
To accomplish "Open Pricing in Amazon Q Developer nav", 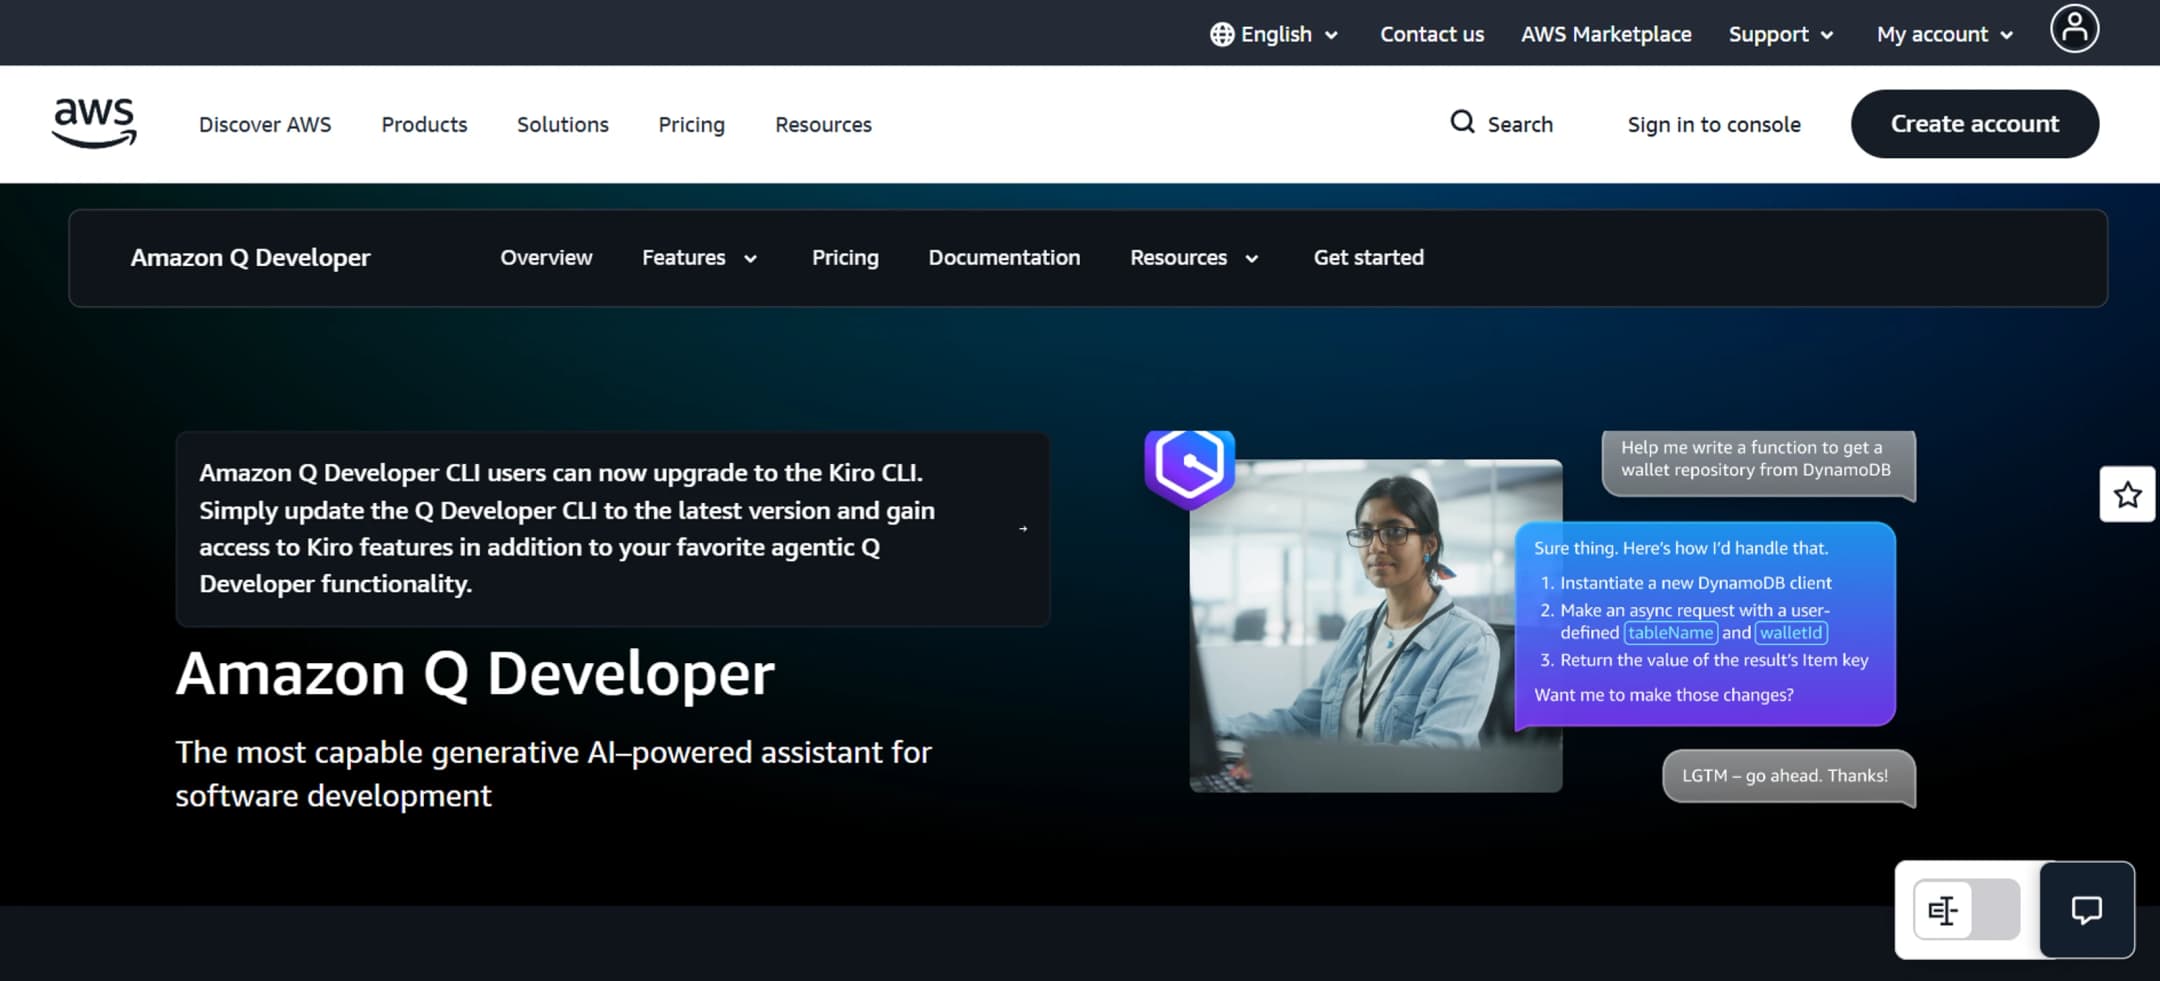I will coord(845,258).
